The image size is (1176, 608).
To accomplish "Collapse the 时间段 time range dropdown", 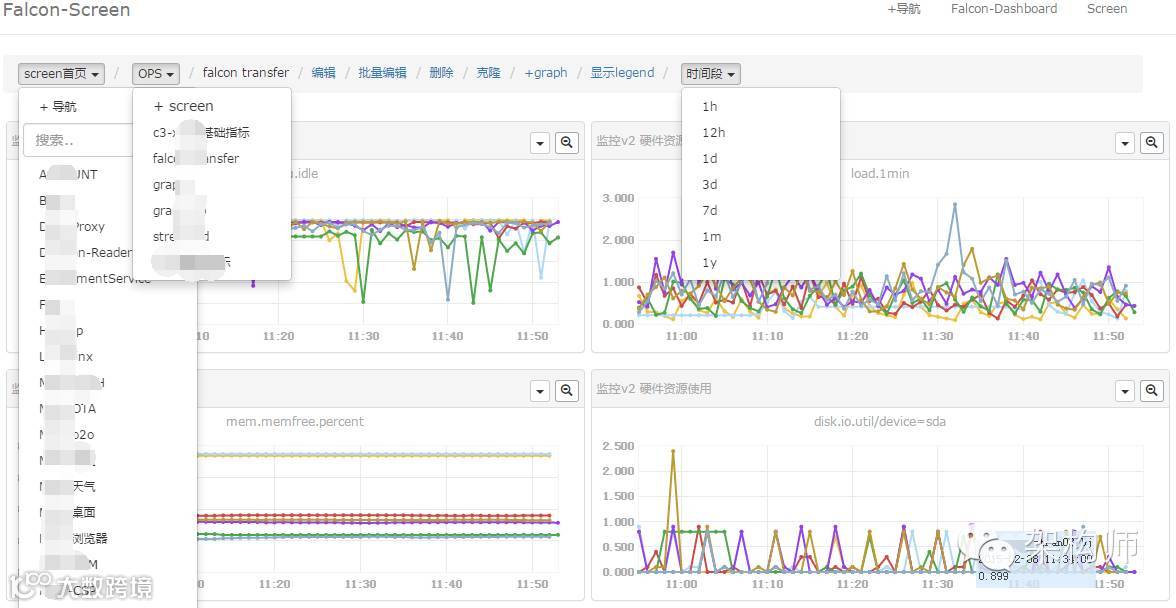I will pos(711,73).
